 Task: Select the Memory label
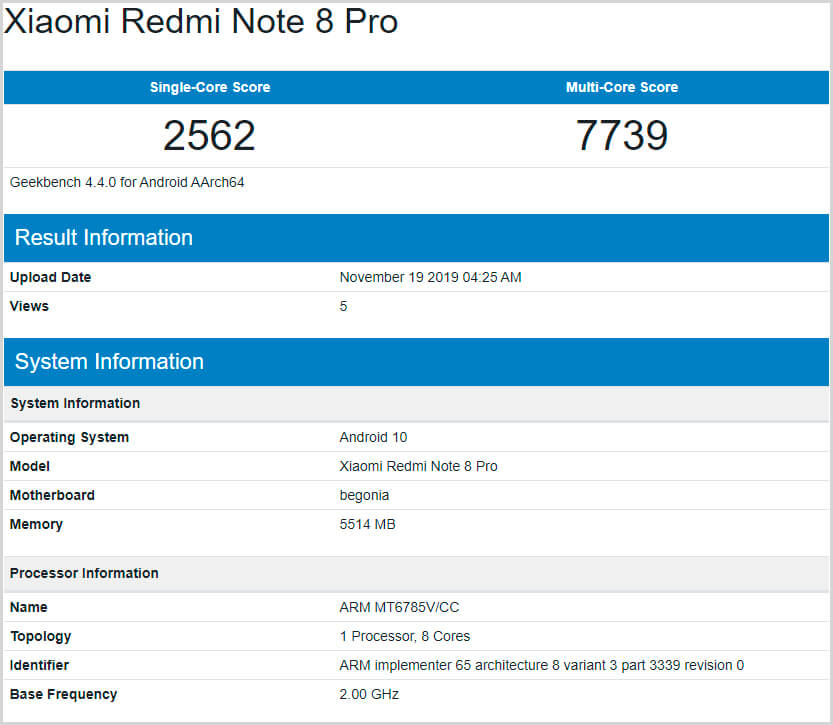[36, 524]
